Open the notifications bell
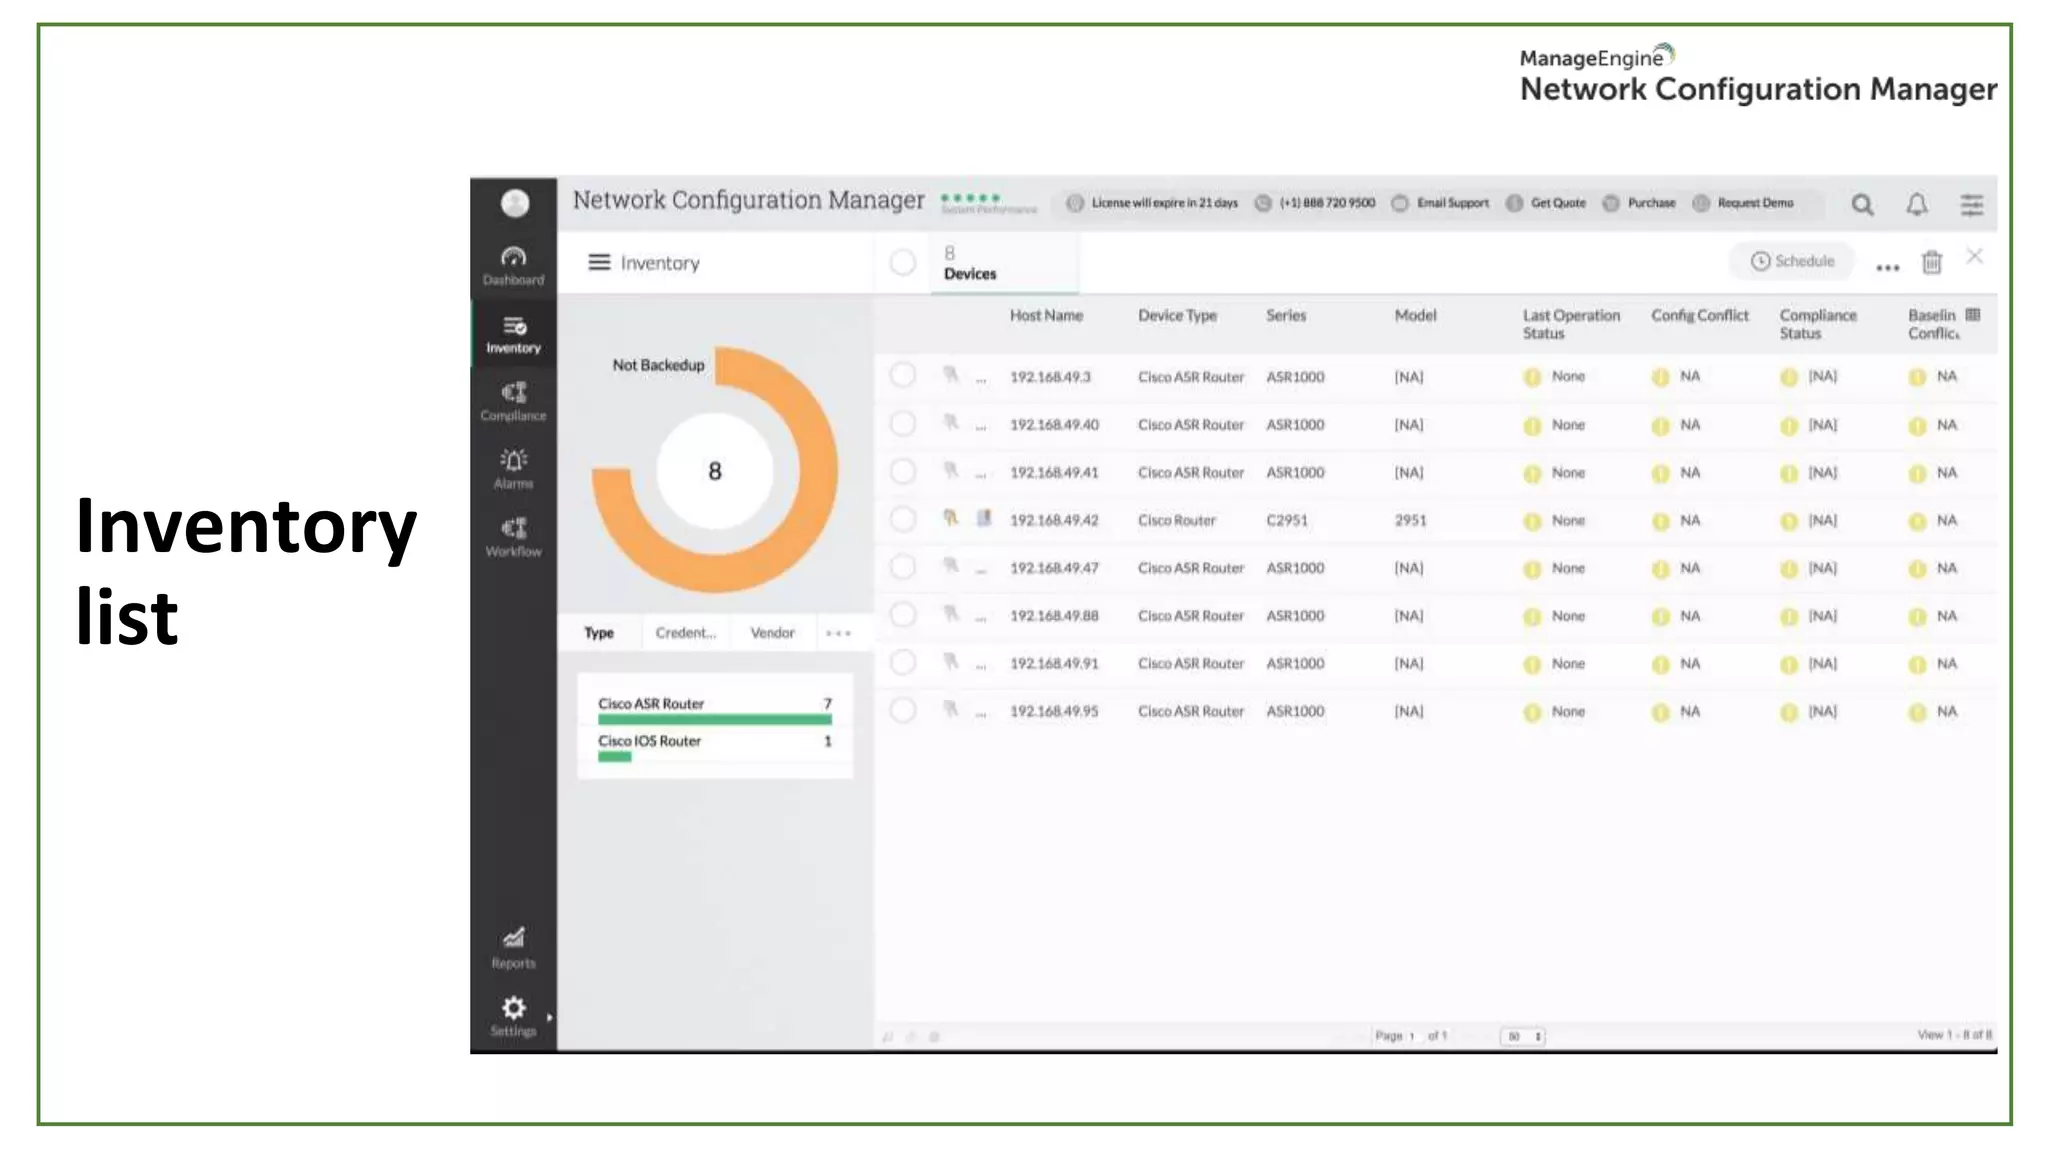The image size is (2048, 1152). [x=1916, y=205]
